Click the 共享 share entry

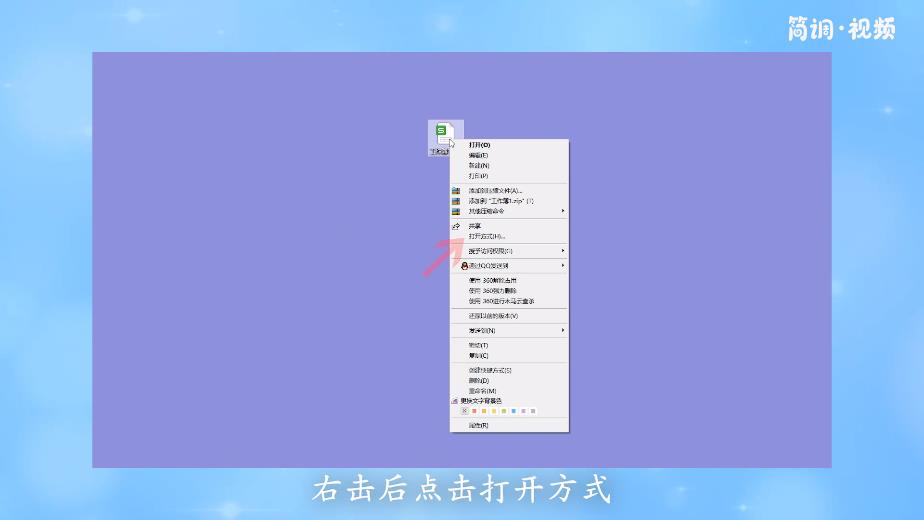click(509, 226)
